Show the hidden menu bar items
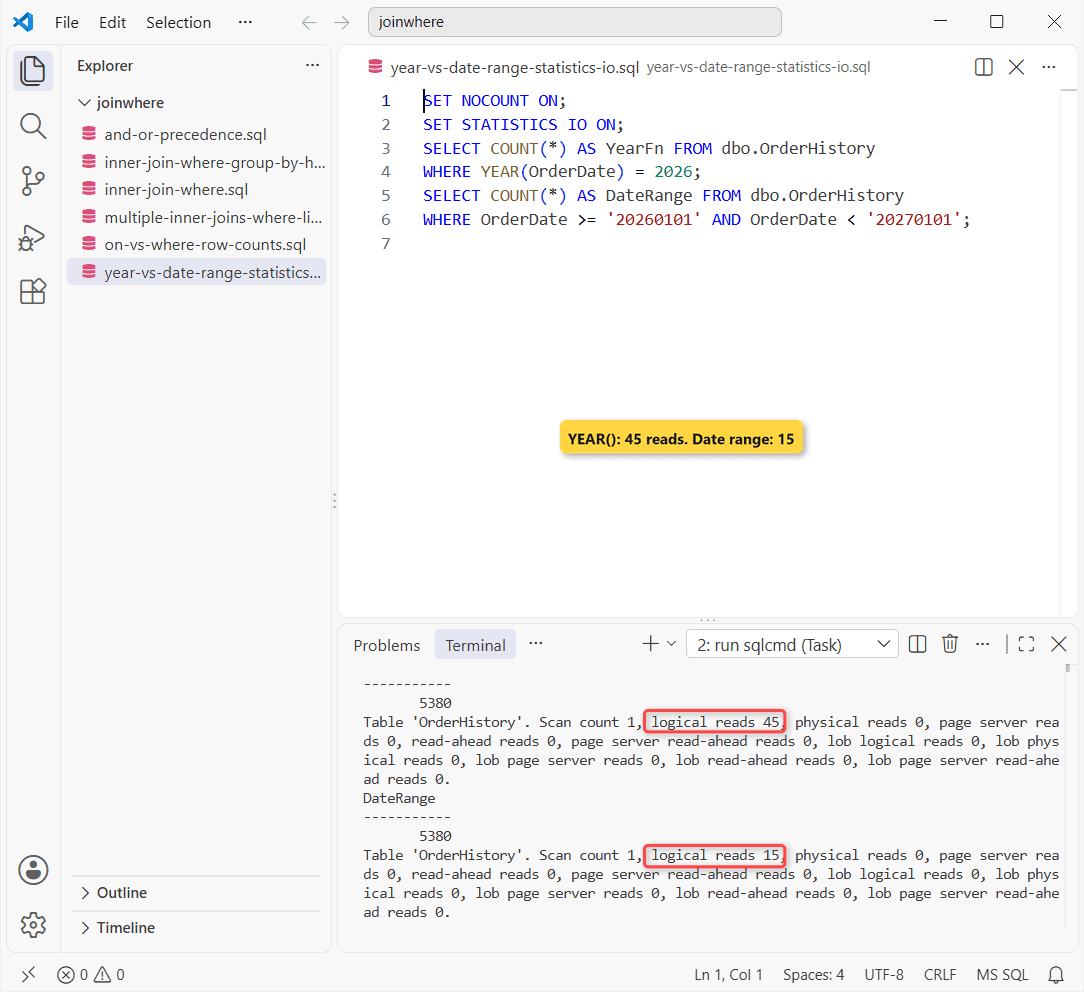The height and width of the screenshot is (992, 1084). point(245,23)
